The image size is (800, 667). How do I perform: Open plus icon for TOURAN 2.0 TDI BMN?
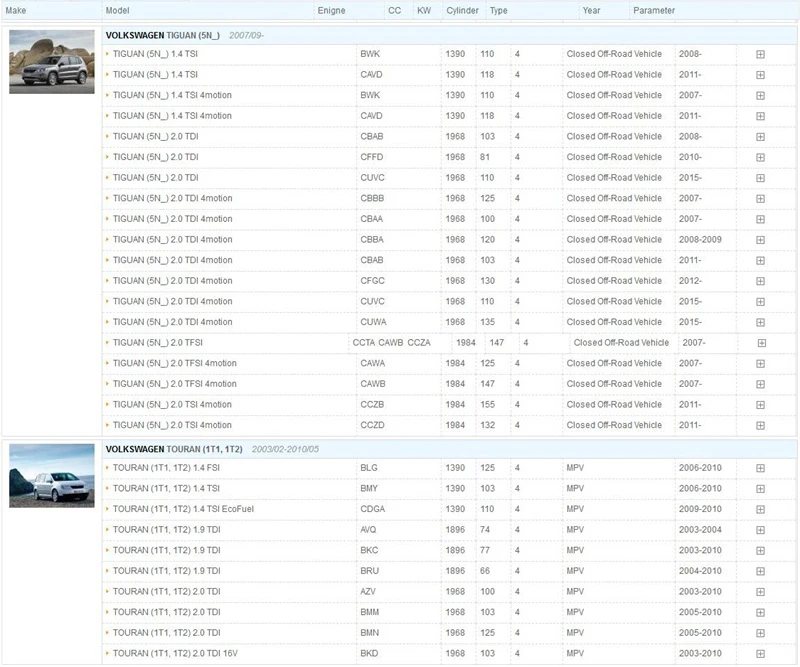(760, 633)
